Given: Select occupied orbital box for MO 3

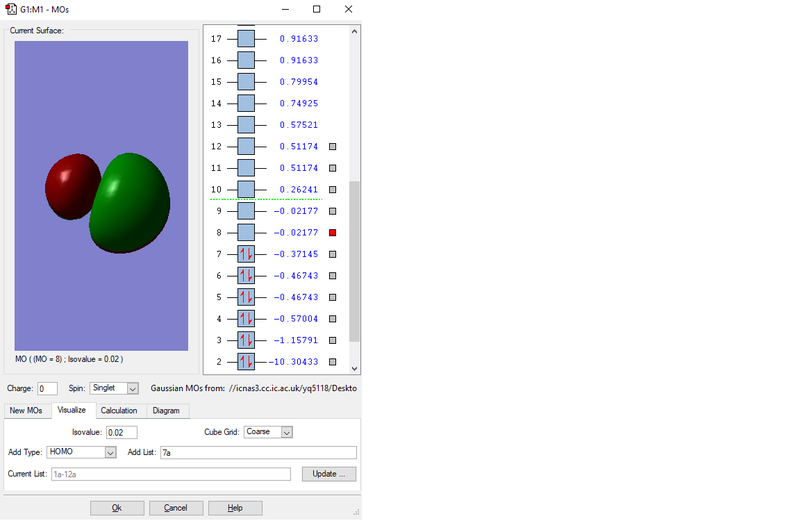Looking at the screenshot, I should coord(246,340).
